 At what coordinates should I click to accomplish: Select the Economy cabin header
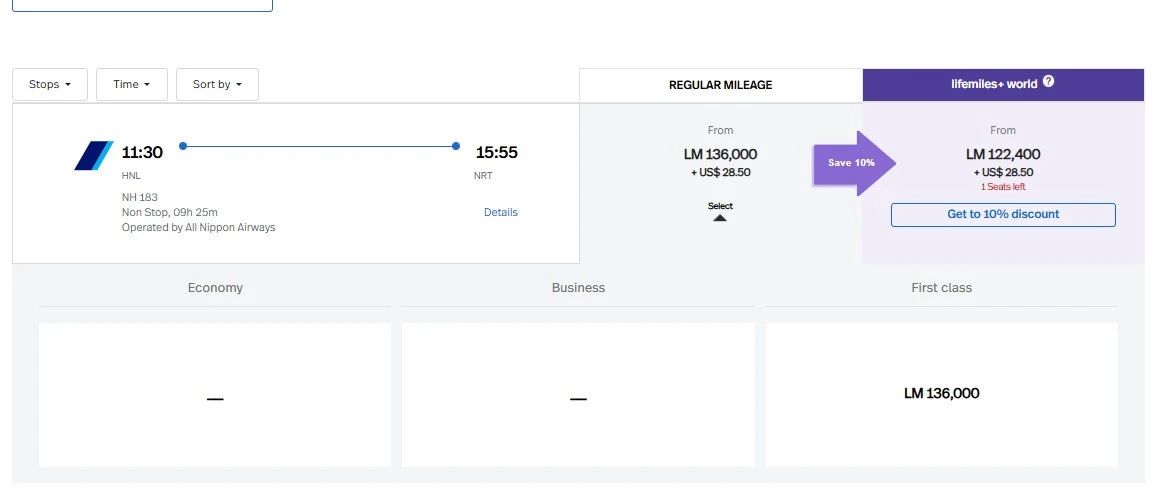215,288
